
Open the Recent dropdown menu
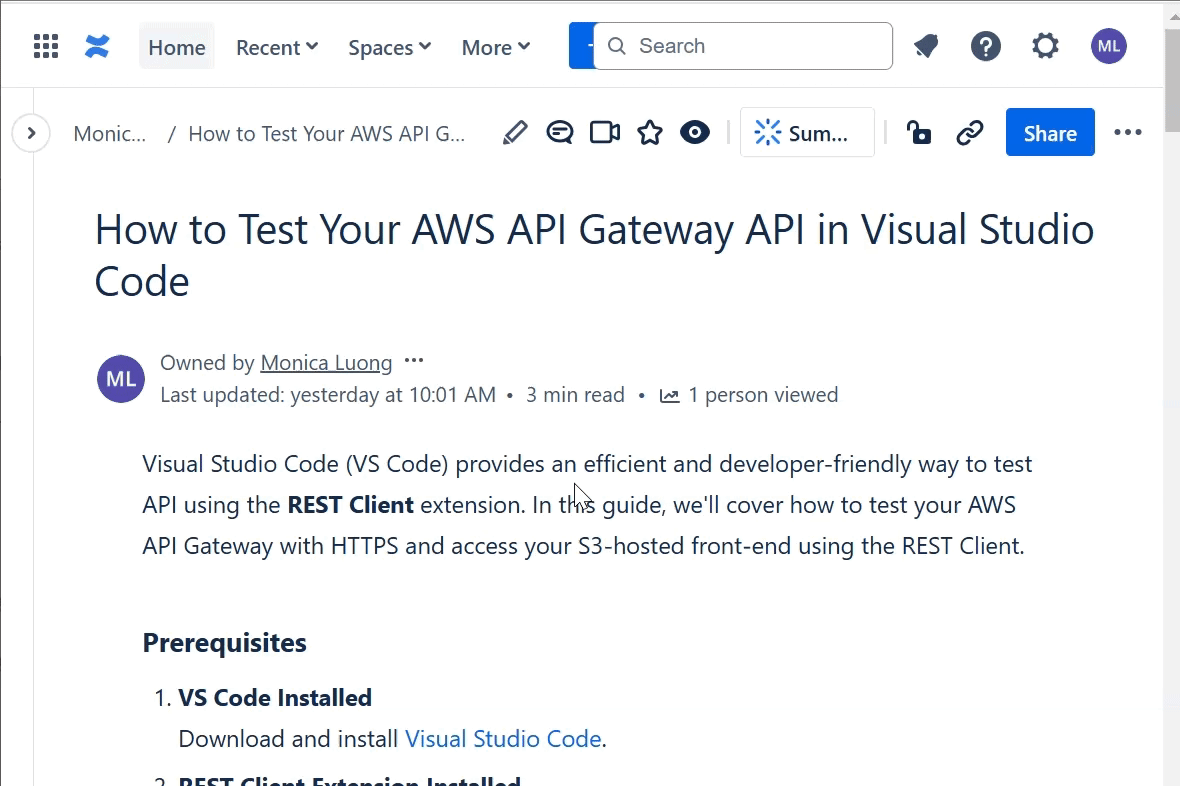click(x=277, y=47)
